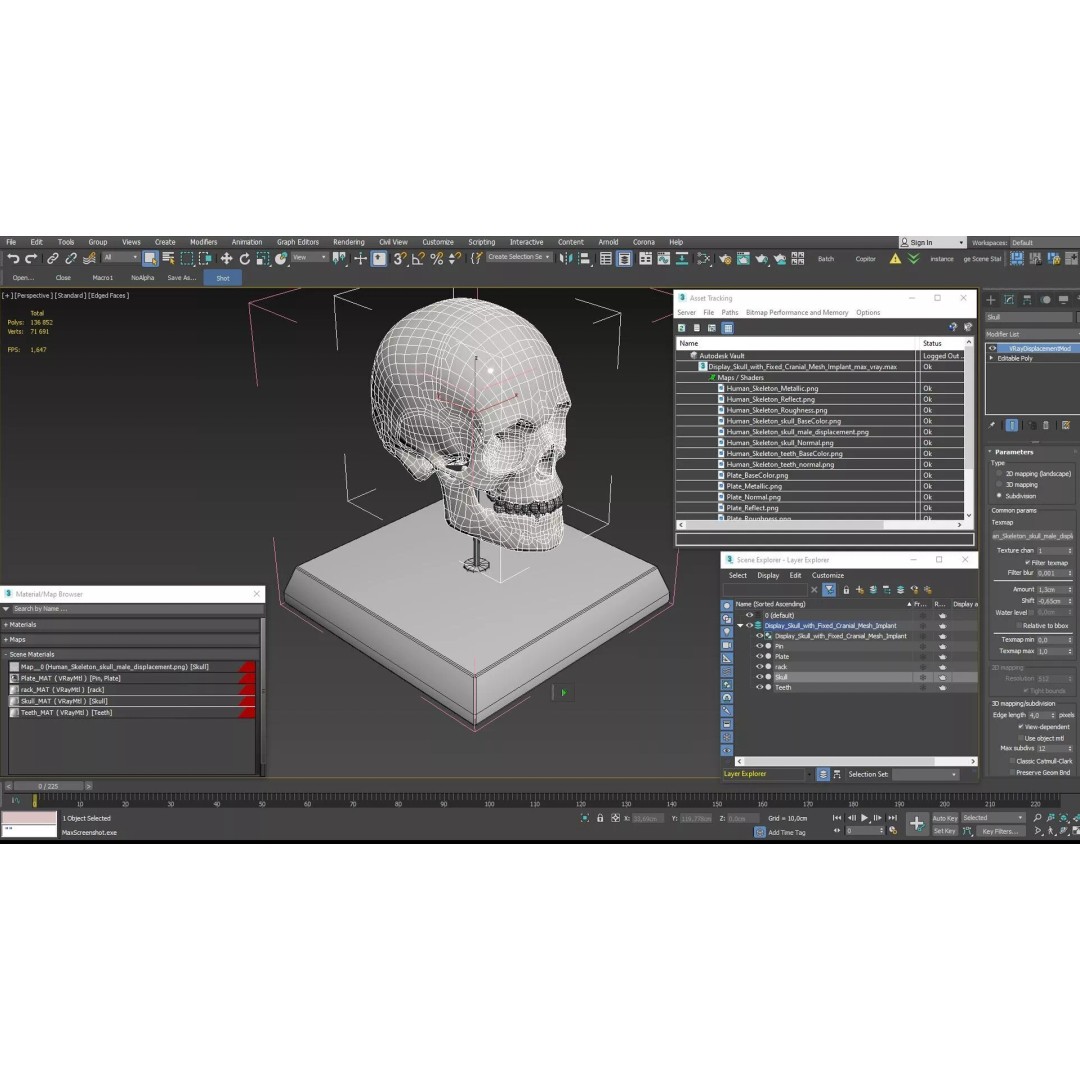This screenshot has height=1080, width=1080.
Task: Click the Play Animation button
Action: click(864, 818)
